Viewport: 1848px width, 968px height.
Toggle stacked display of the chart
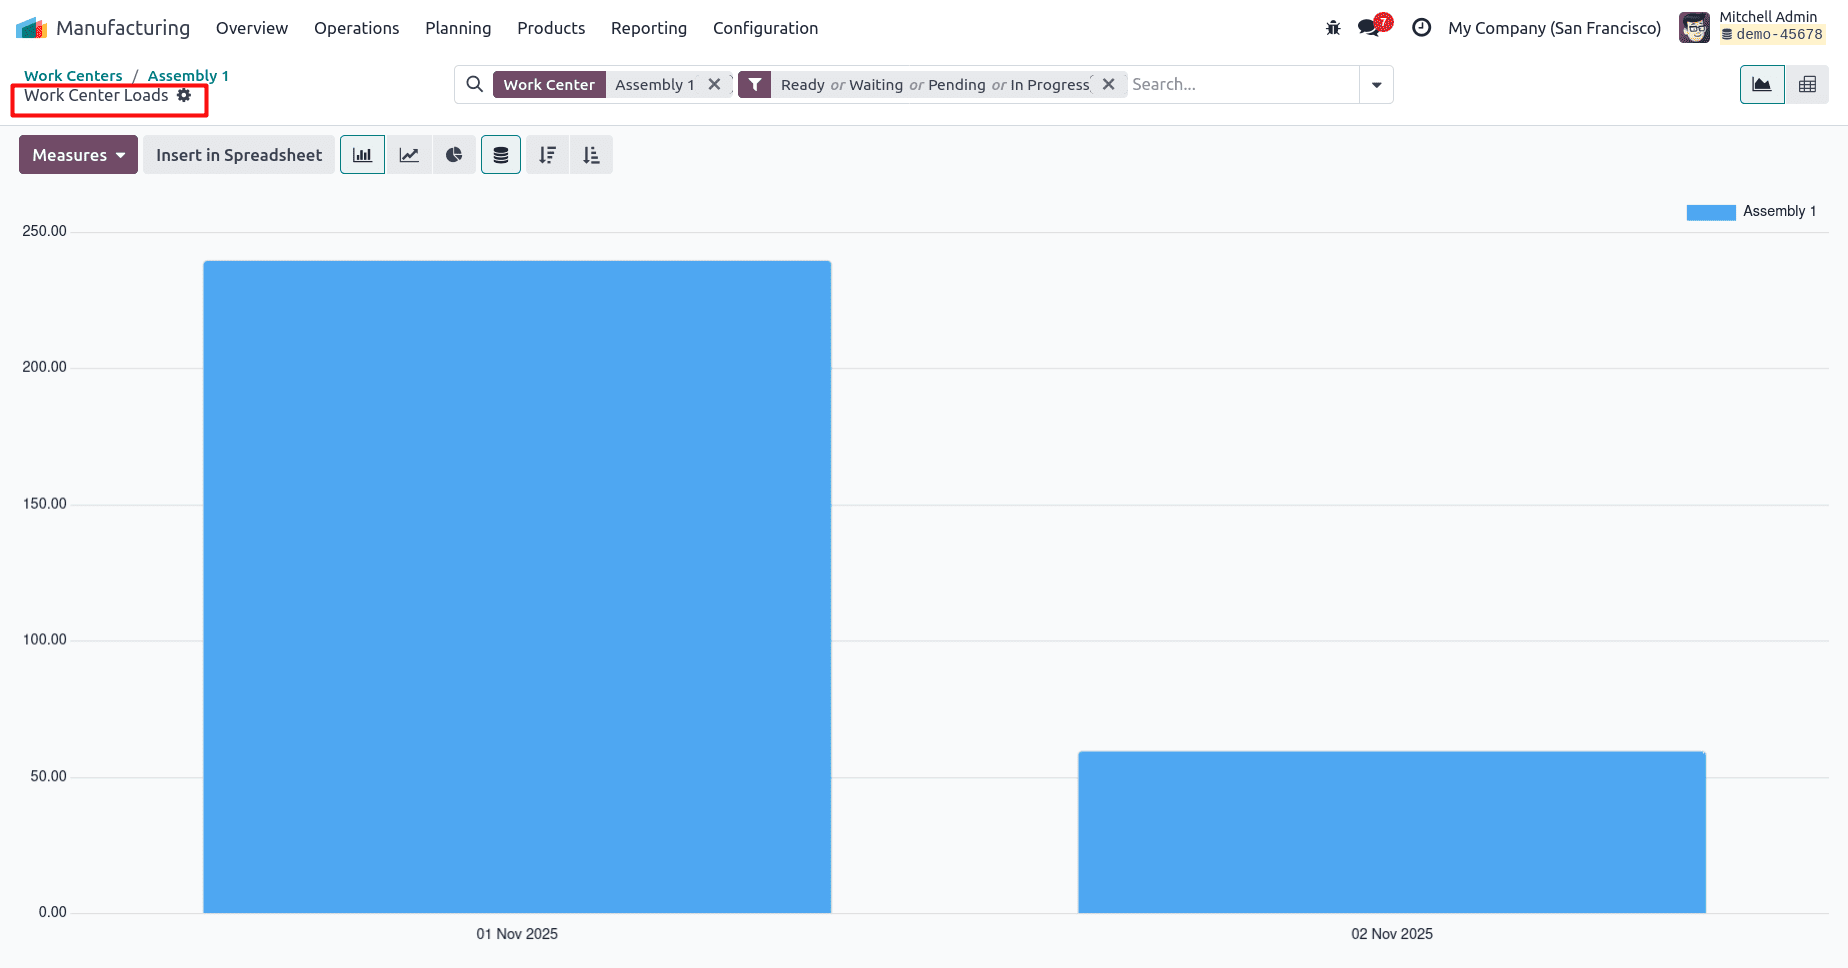point(500,154)
